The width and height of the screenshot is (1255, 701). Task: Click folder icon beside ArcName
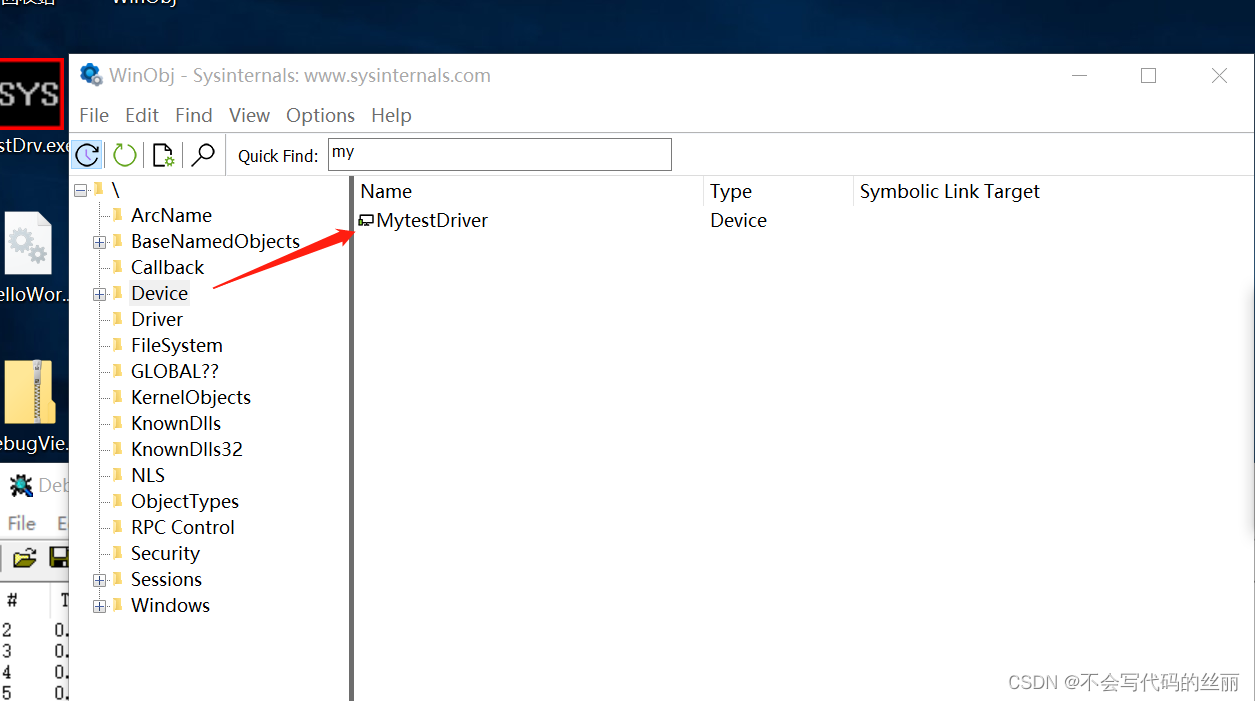(118, 215)
